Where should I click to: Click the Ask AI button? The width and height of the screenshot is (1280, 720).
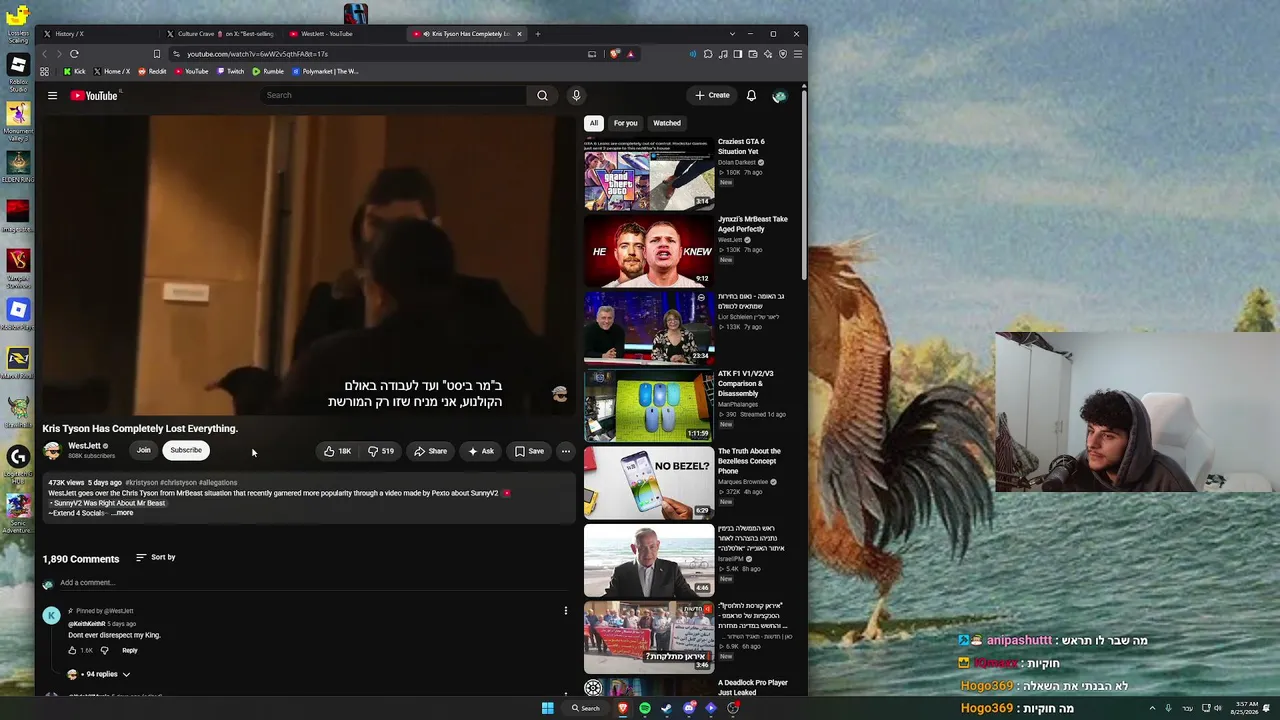pos(481,451)
